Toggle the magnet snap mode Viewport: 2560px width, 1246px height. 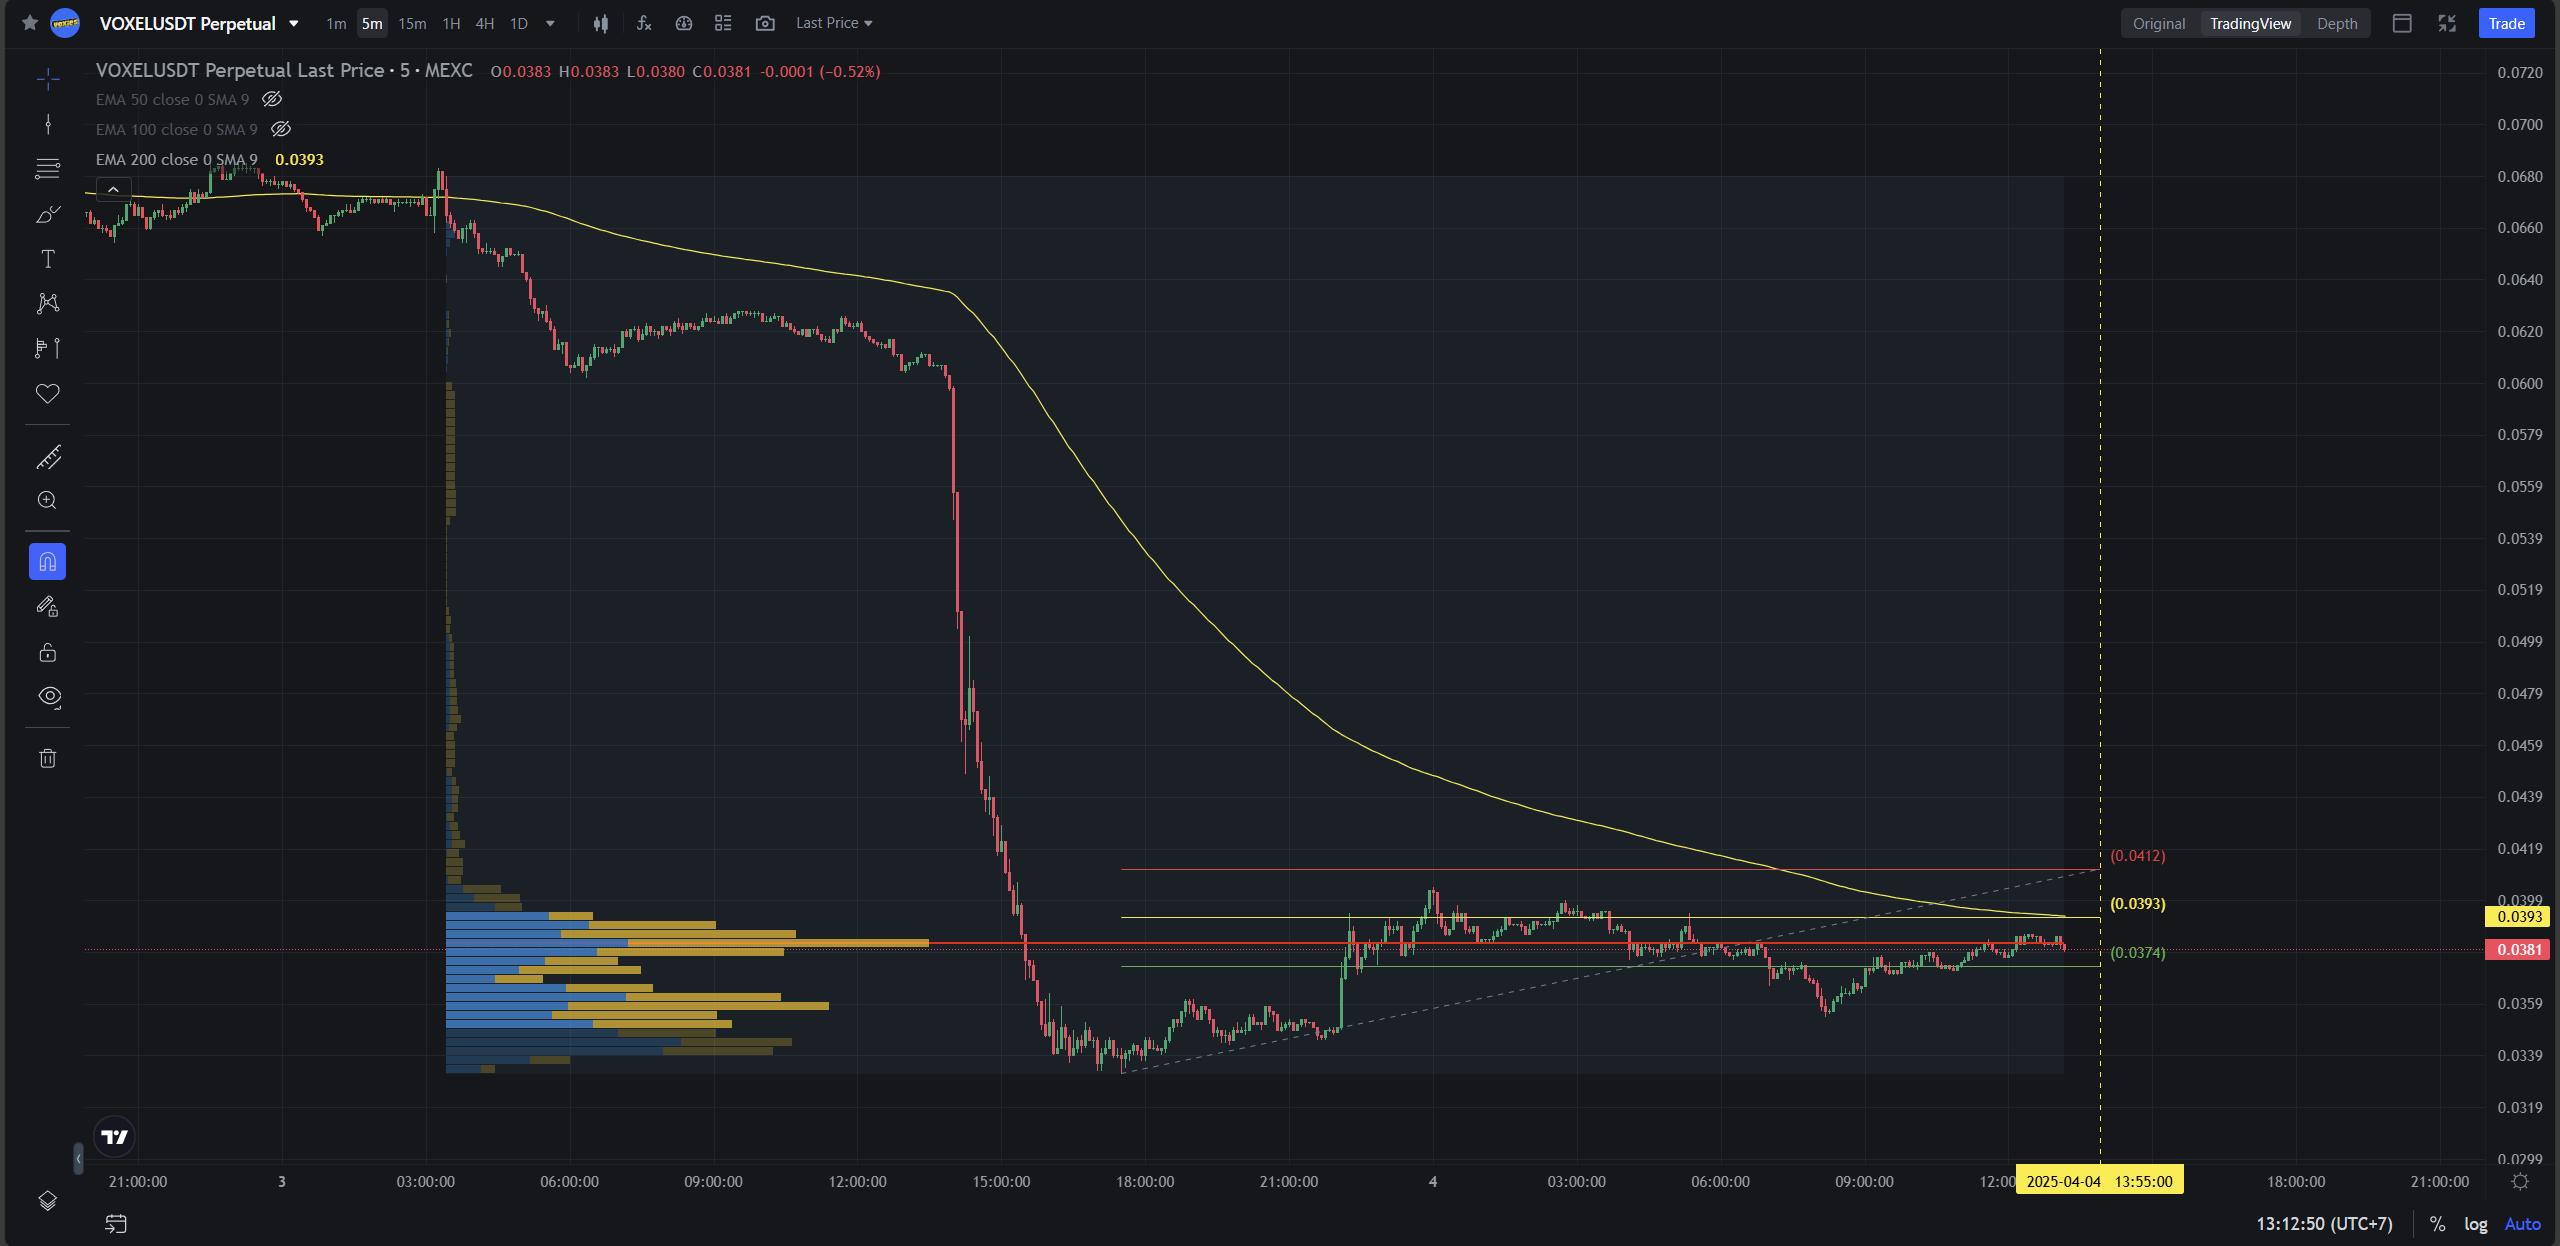[47, 562]
